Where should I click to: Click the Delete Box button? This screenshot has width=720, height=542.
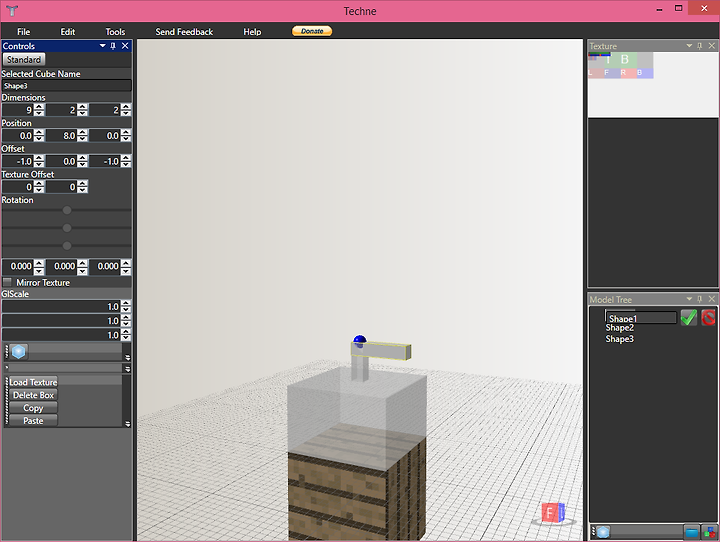(33, 395)
